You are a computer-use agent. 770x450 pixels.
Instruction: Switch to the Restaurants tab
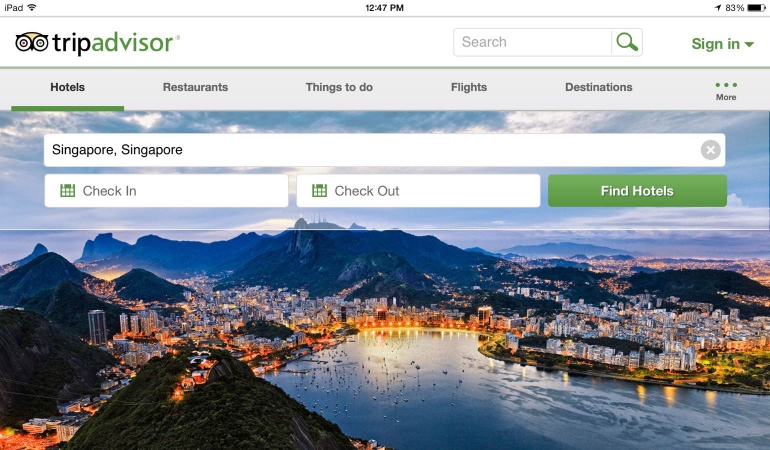[x=195, y=87]
